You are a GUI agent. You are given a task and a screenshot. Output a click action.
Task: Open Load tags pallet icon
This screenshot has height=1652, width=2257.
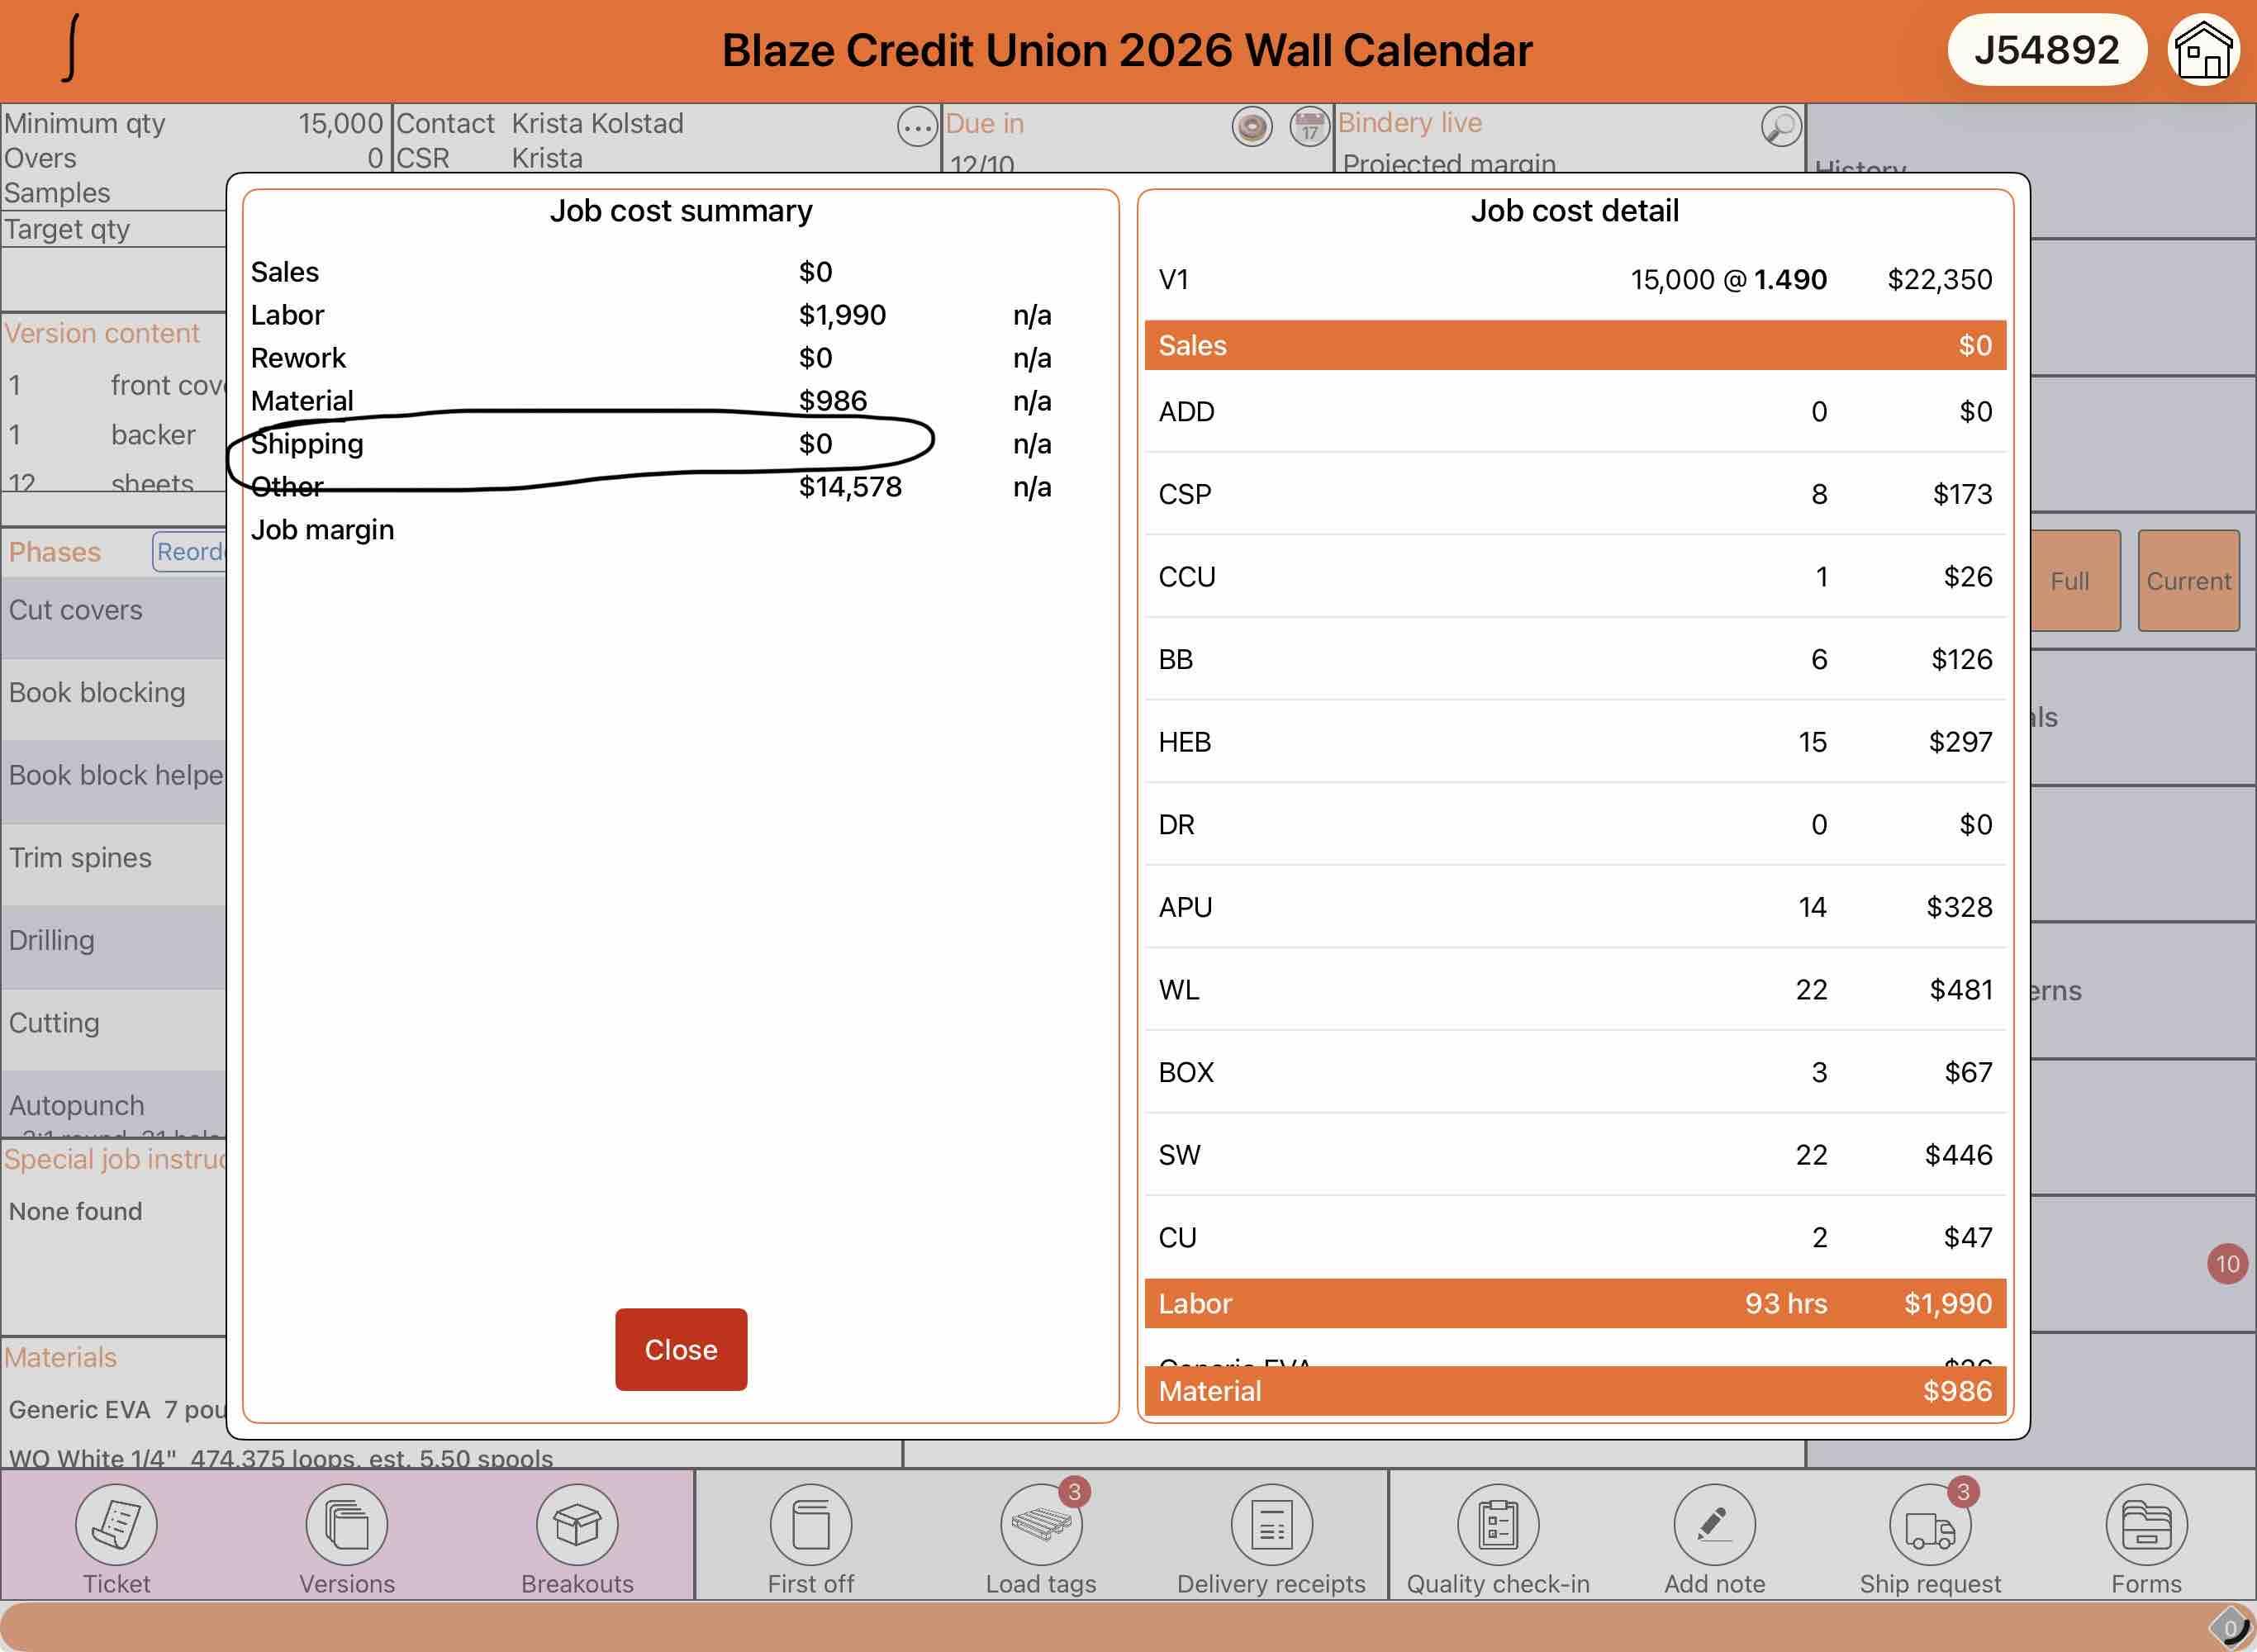(x=1040, y=1524)
